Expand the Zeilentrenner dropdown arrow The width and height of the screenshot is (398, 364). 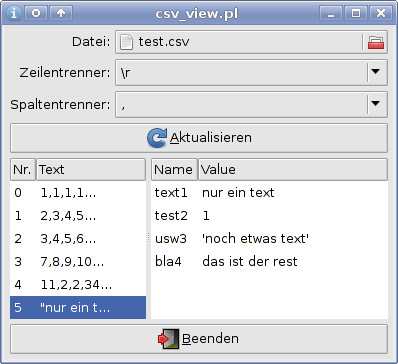[376, 72]
